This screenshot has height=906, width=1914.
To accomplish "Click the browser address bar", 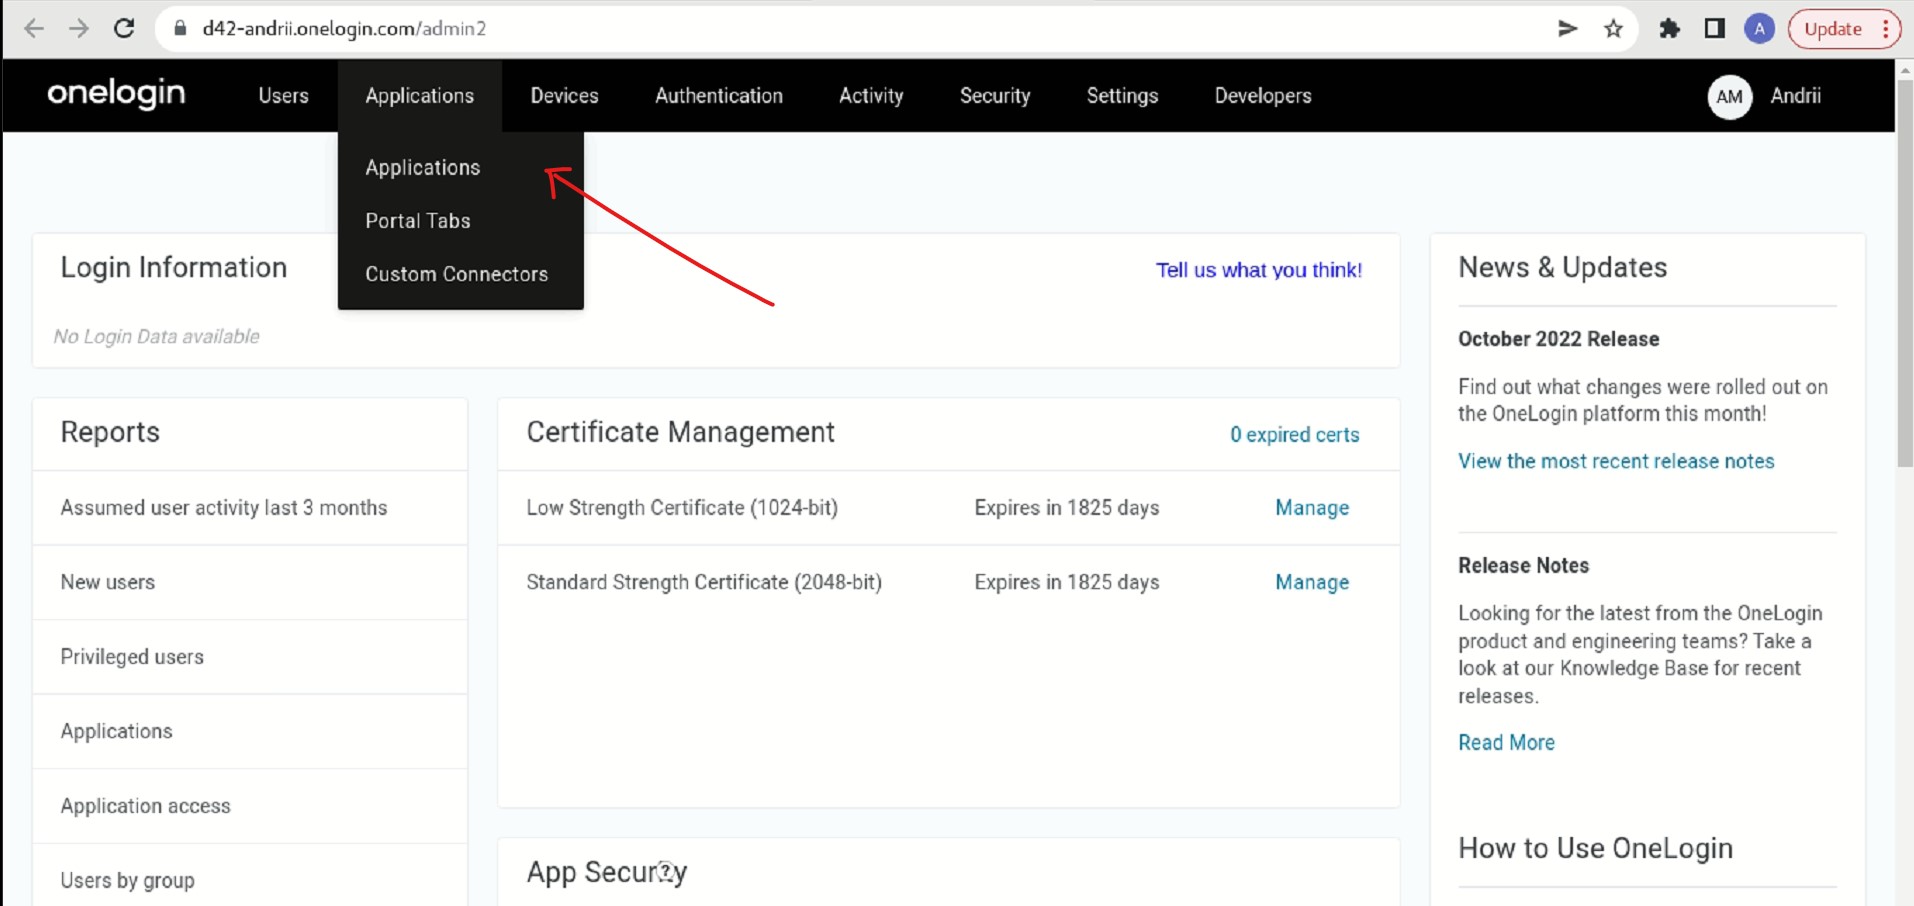I will 800,29.
